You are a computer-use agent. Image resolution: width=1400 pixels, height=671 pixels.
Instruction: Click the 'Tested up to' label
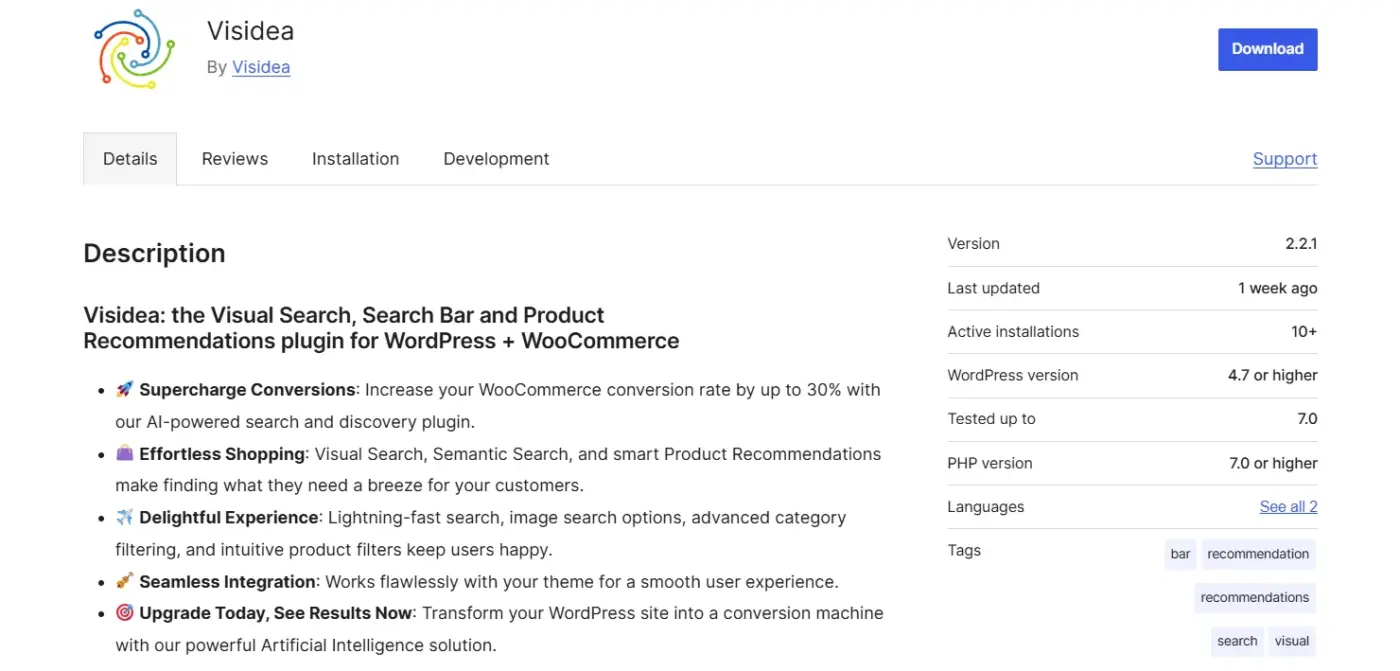pos(991,419)
